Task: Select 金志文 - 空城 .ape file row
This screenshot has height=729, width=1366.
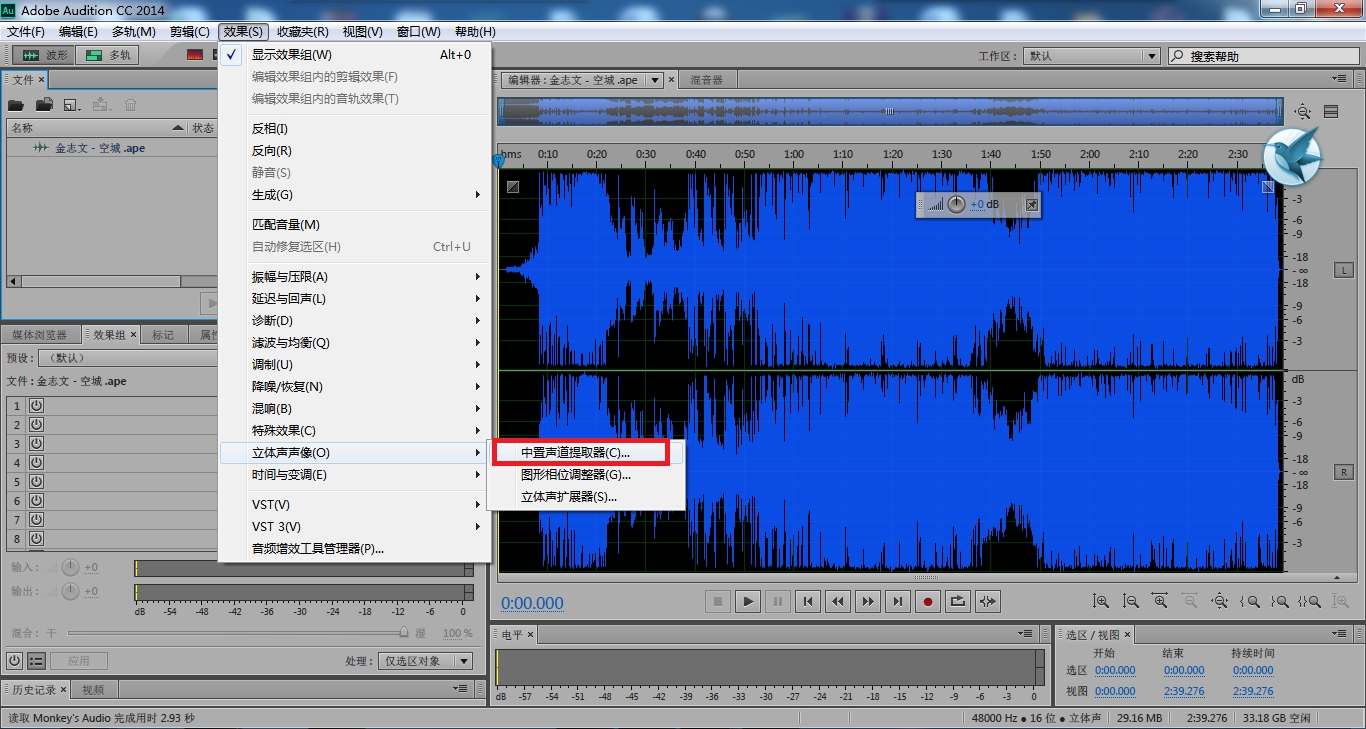Action: (x=110, y=148)
